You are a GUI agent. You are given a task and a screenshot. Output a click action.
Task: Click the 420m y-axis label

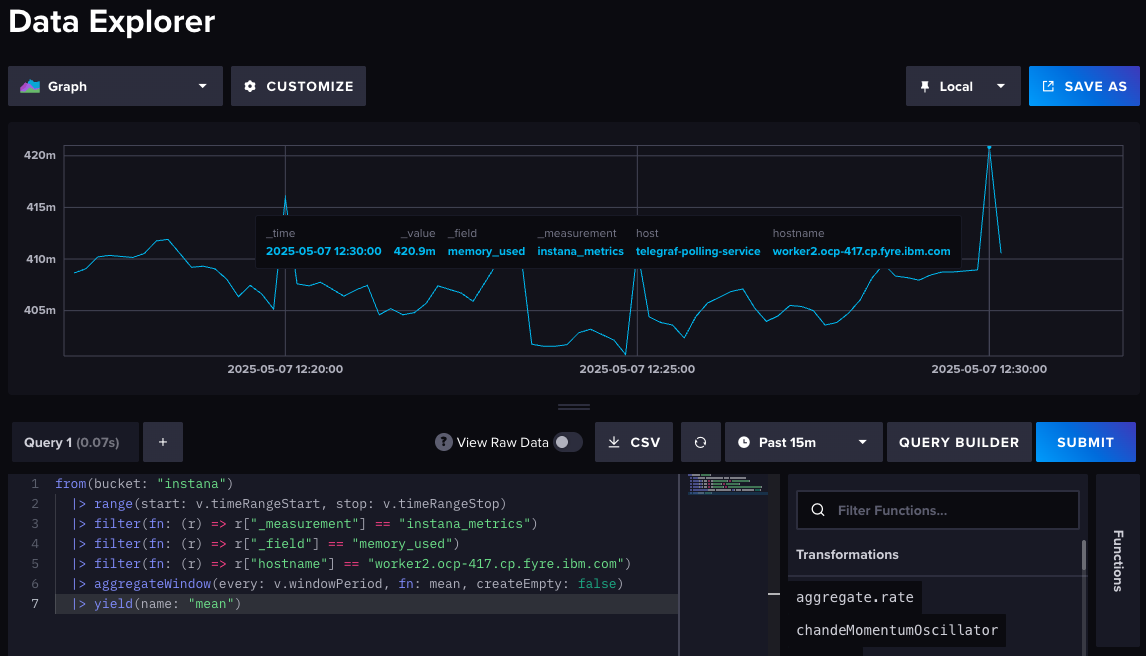tap(39, 155)
